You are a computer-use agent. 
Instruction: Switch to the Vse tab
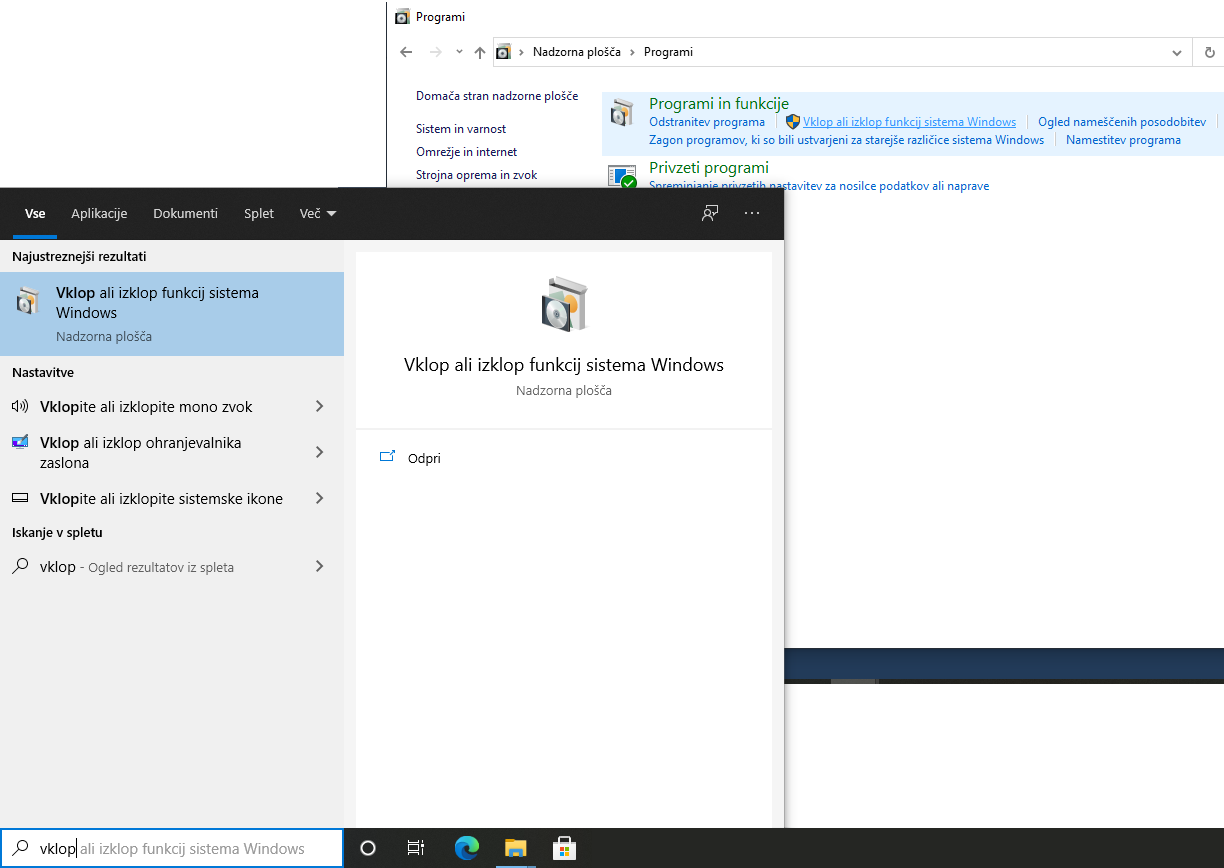(x=35, y=213)
